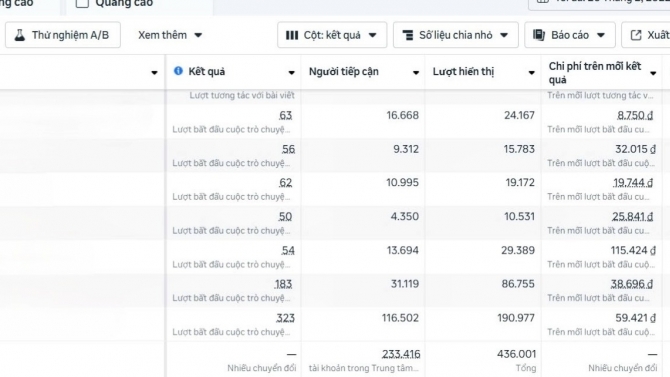Click the result value 54
670x377 pixels.
pos(288,250)
